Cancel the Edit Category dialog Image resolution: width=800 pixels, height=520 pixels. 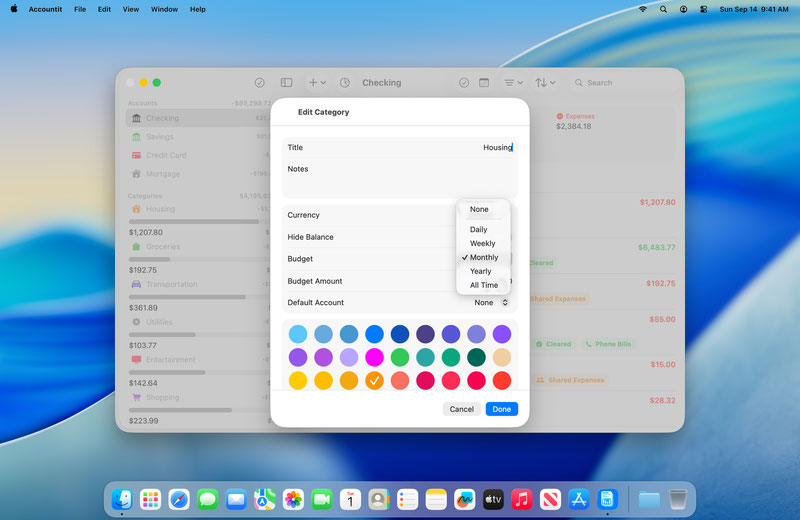click(461, 409)
